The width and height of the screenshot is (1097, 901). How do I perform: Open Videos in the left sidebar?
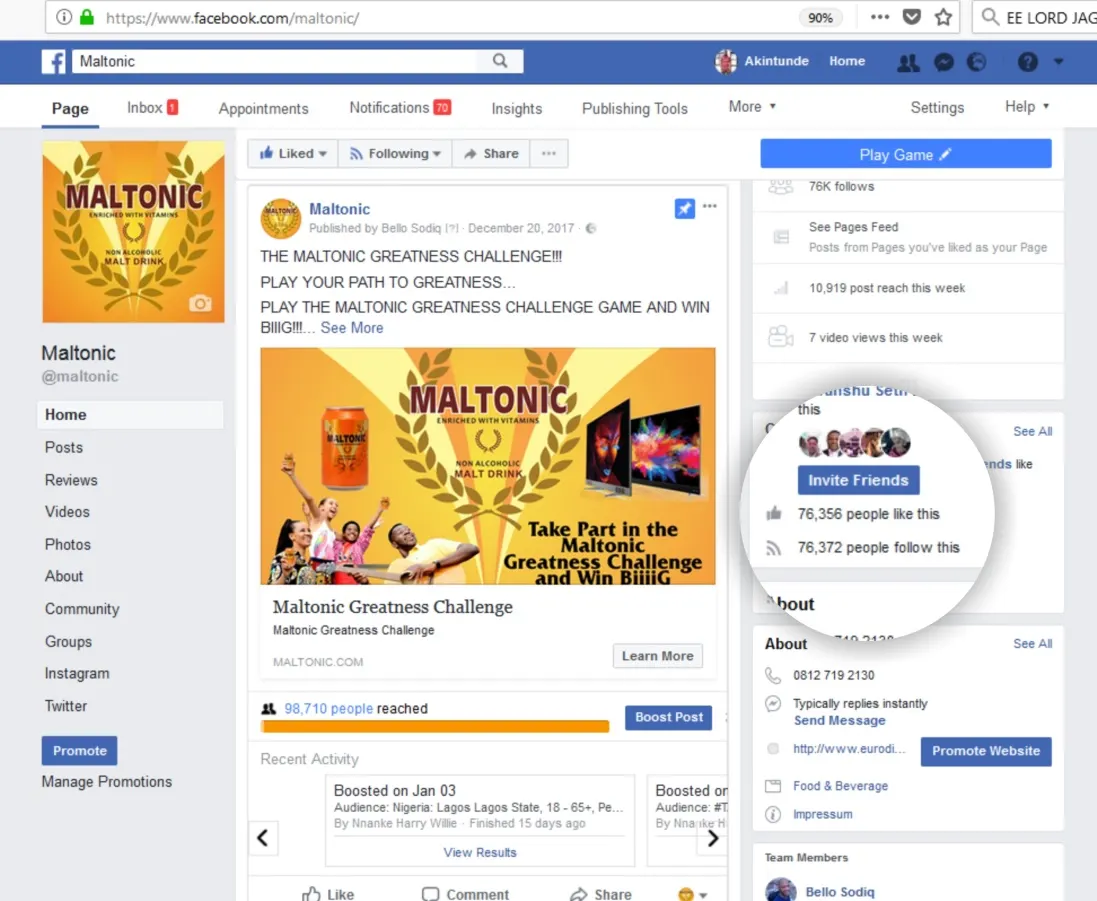click(67, 512)
